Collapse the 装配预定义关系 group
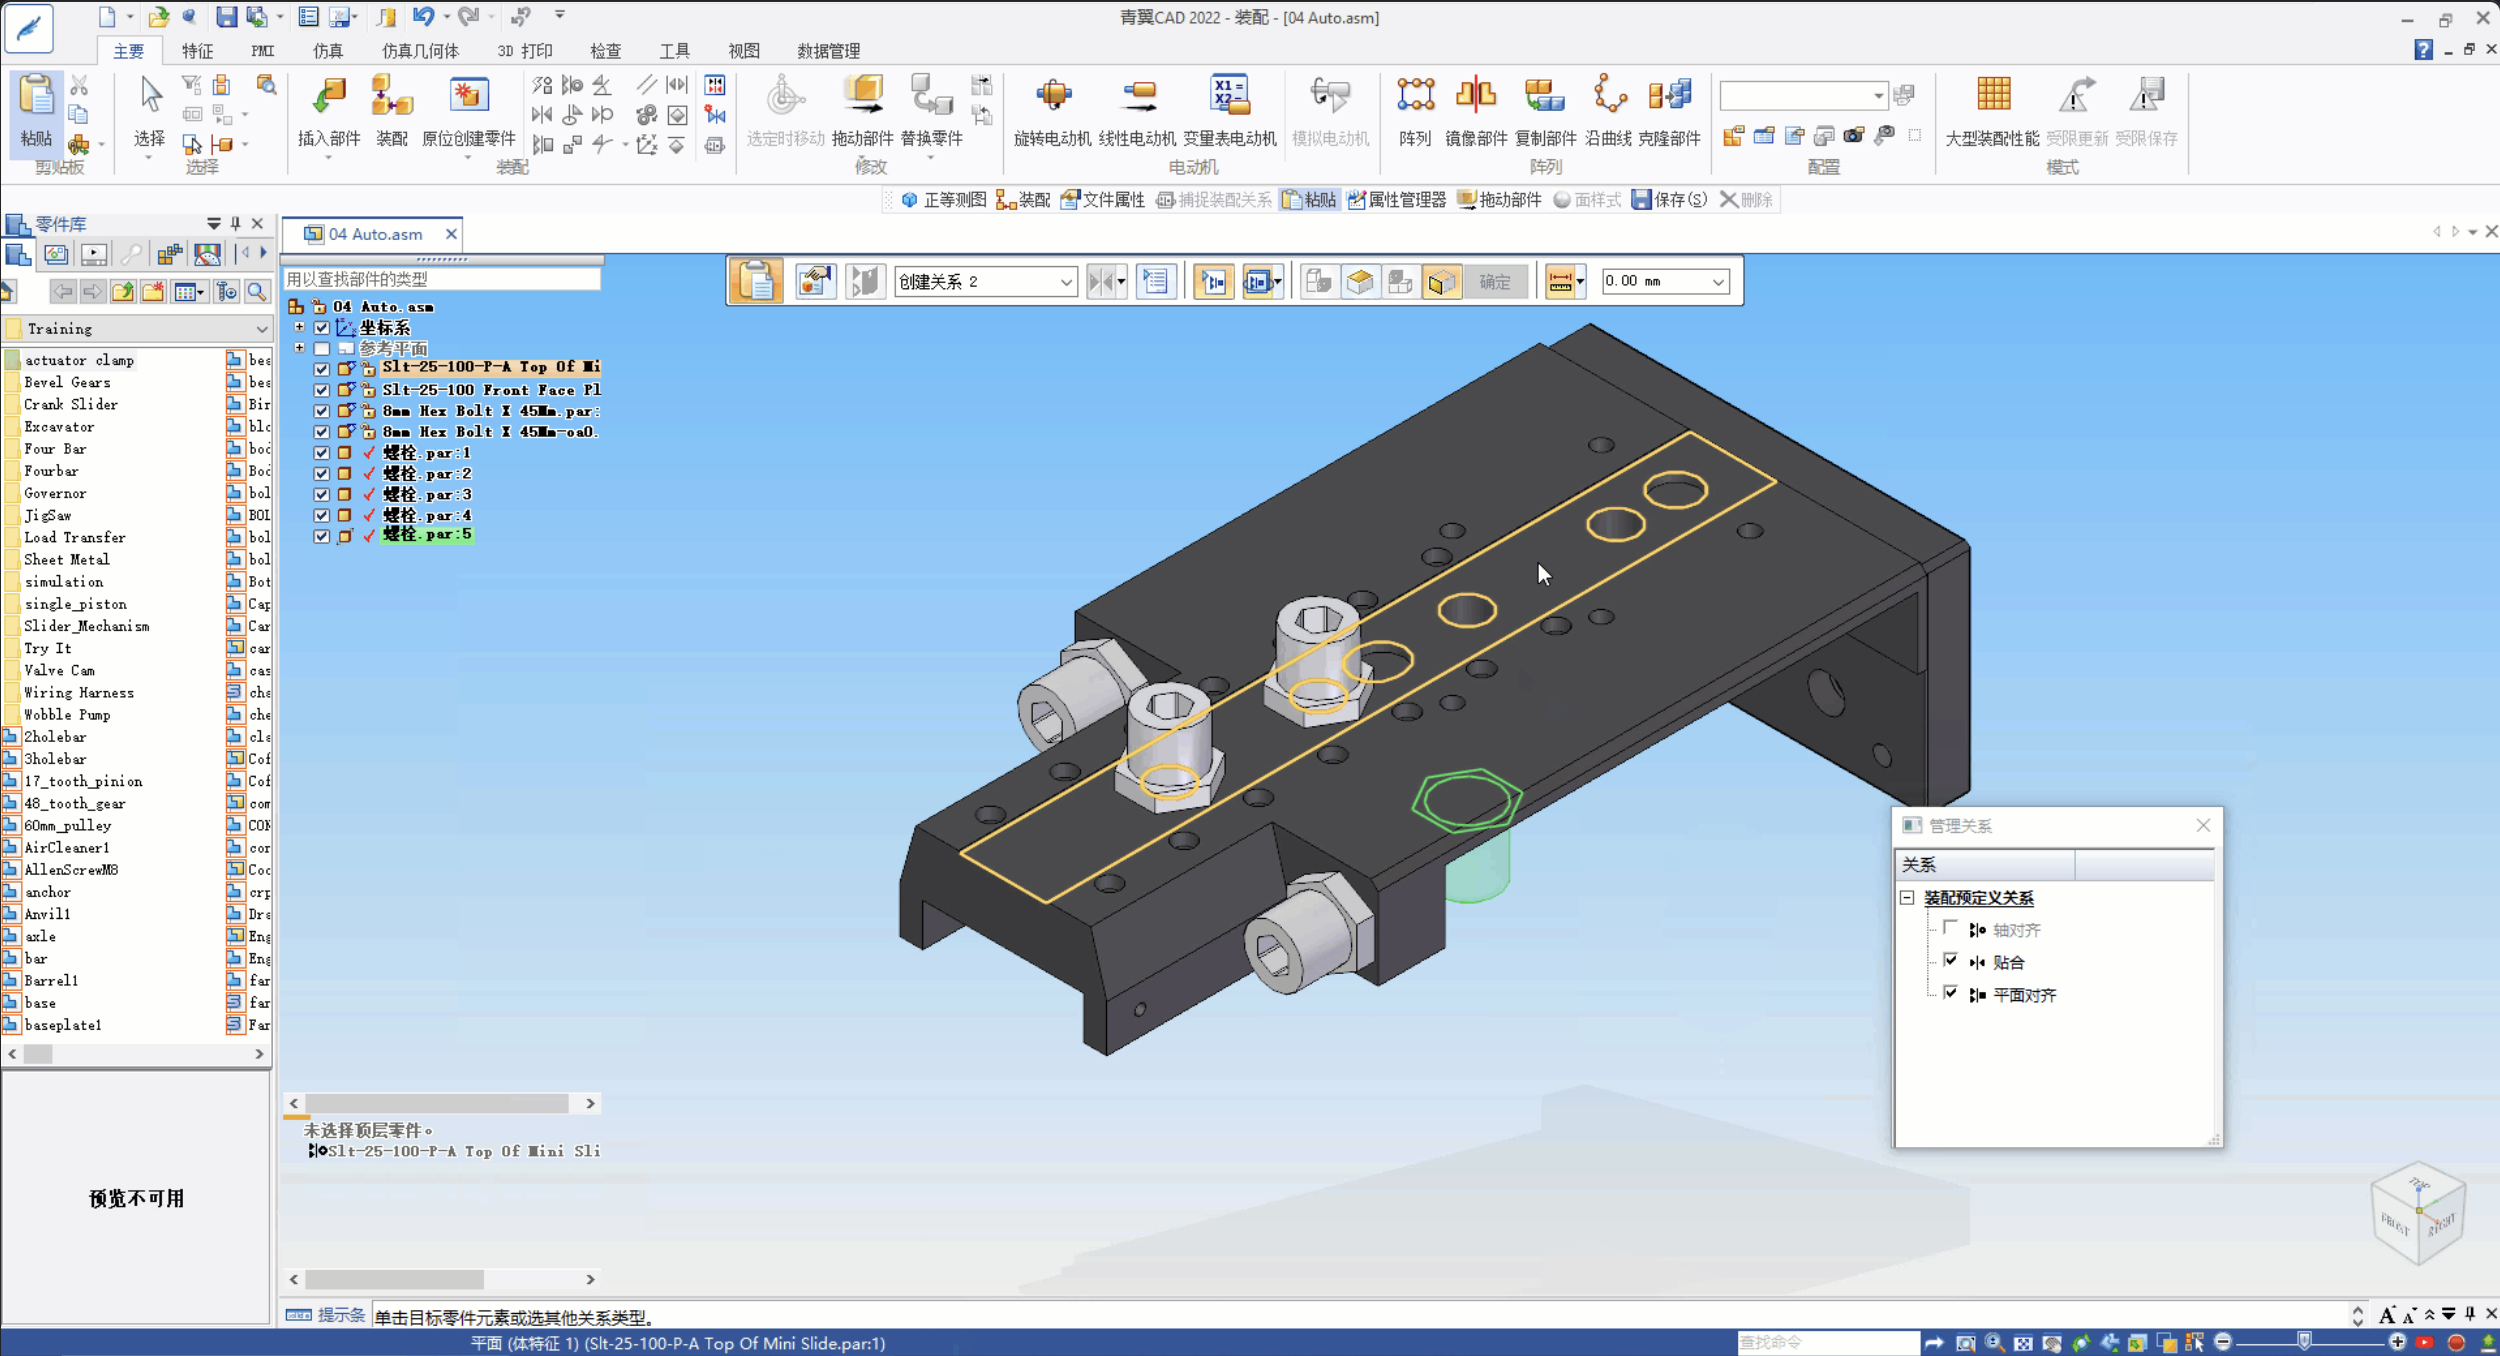Image resolution: width=2500 pixels, height=1356 pixels. pyautogui.click(x=1907, y=898)
